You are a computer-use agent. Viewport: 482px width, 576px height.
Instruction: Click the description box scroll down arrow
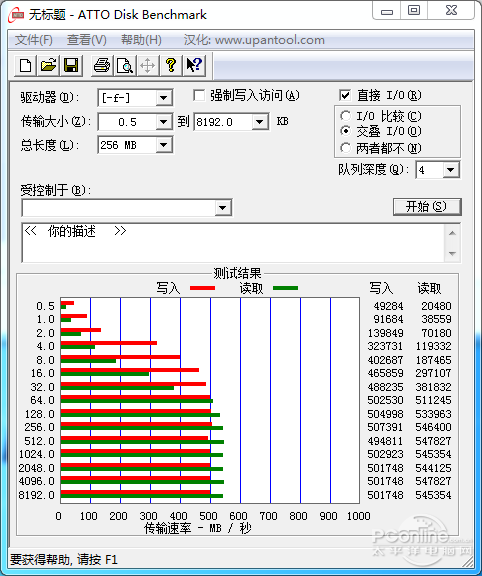point(452,253)
